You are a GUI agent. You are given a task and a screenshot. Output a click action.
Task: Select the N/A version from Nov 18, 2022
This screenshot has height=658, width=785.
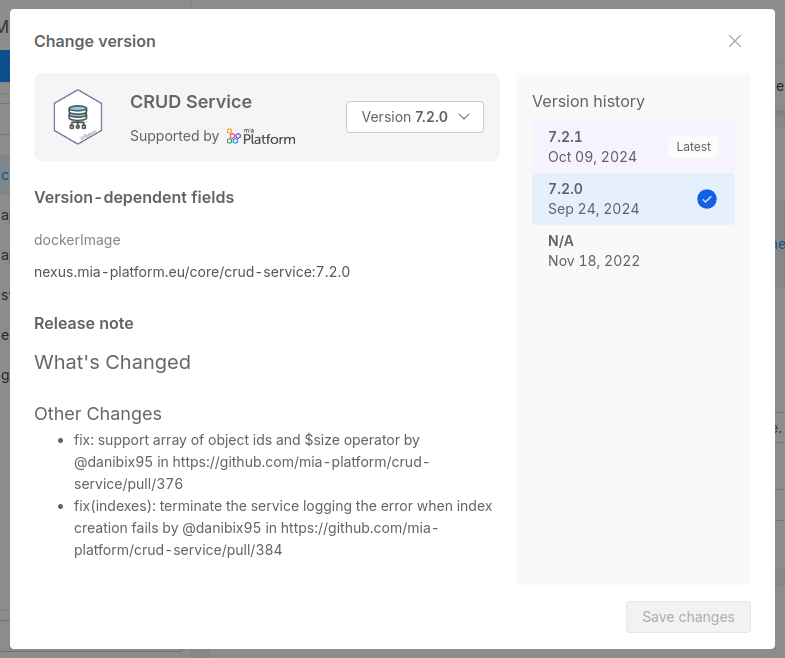[x=633, y=251]
